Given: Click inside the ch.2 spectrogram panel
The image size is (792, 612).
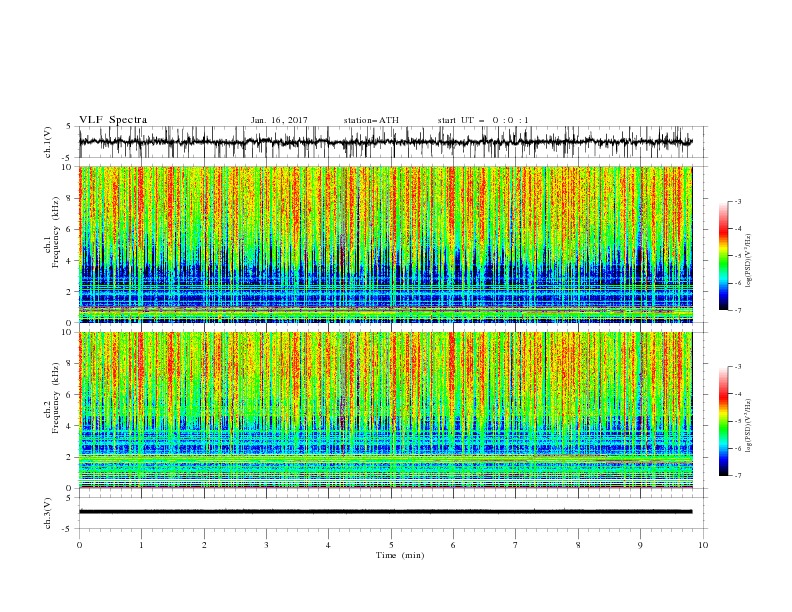Looking at the screenshot, I should [386, 410].
